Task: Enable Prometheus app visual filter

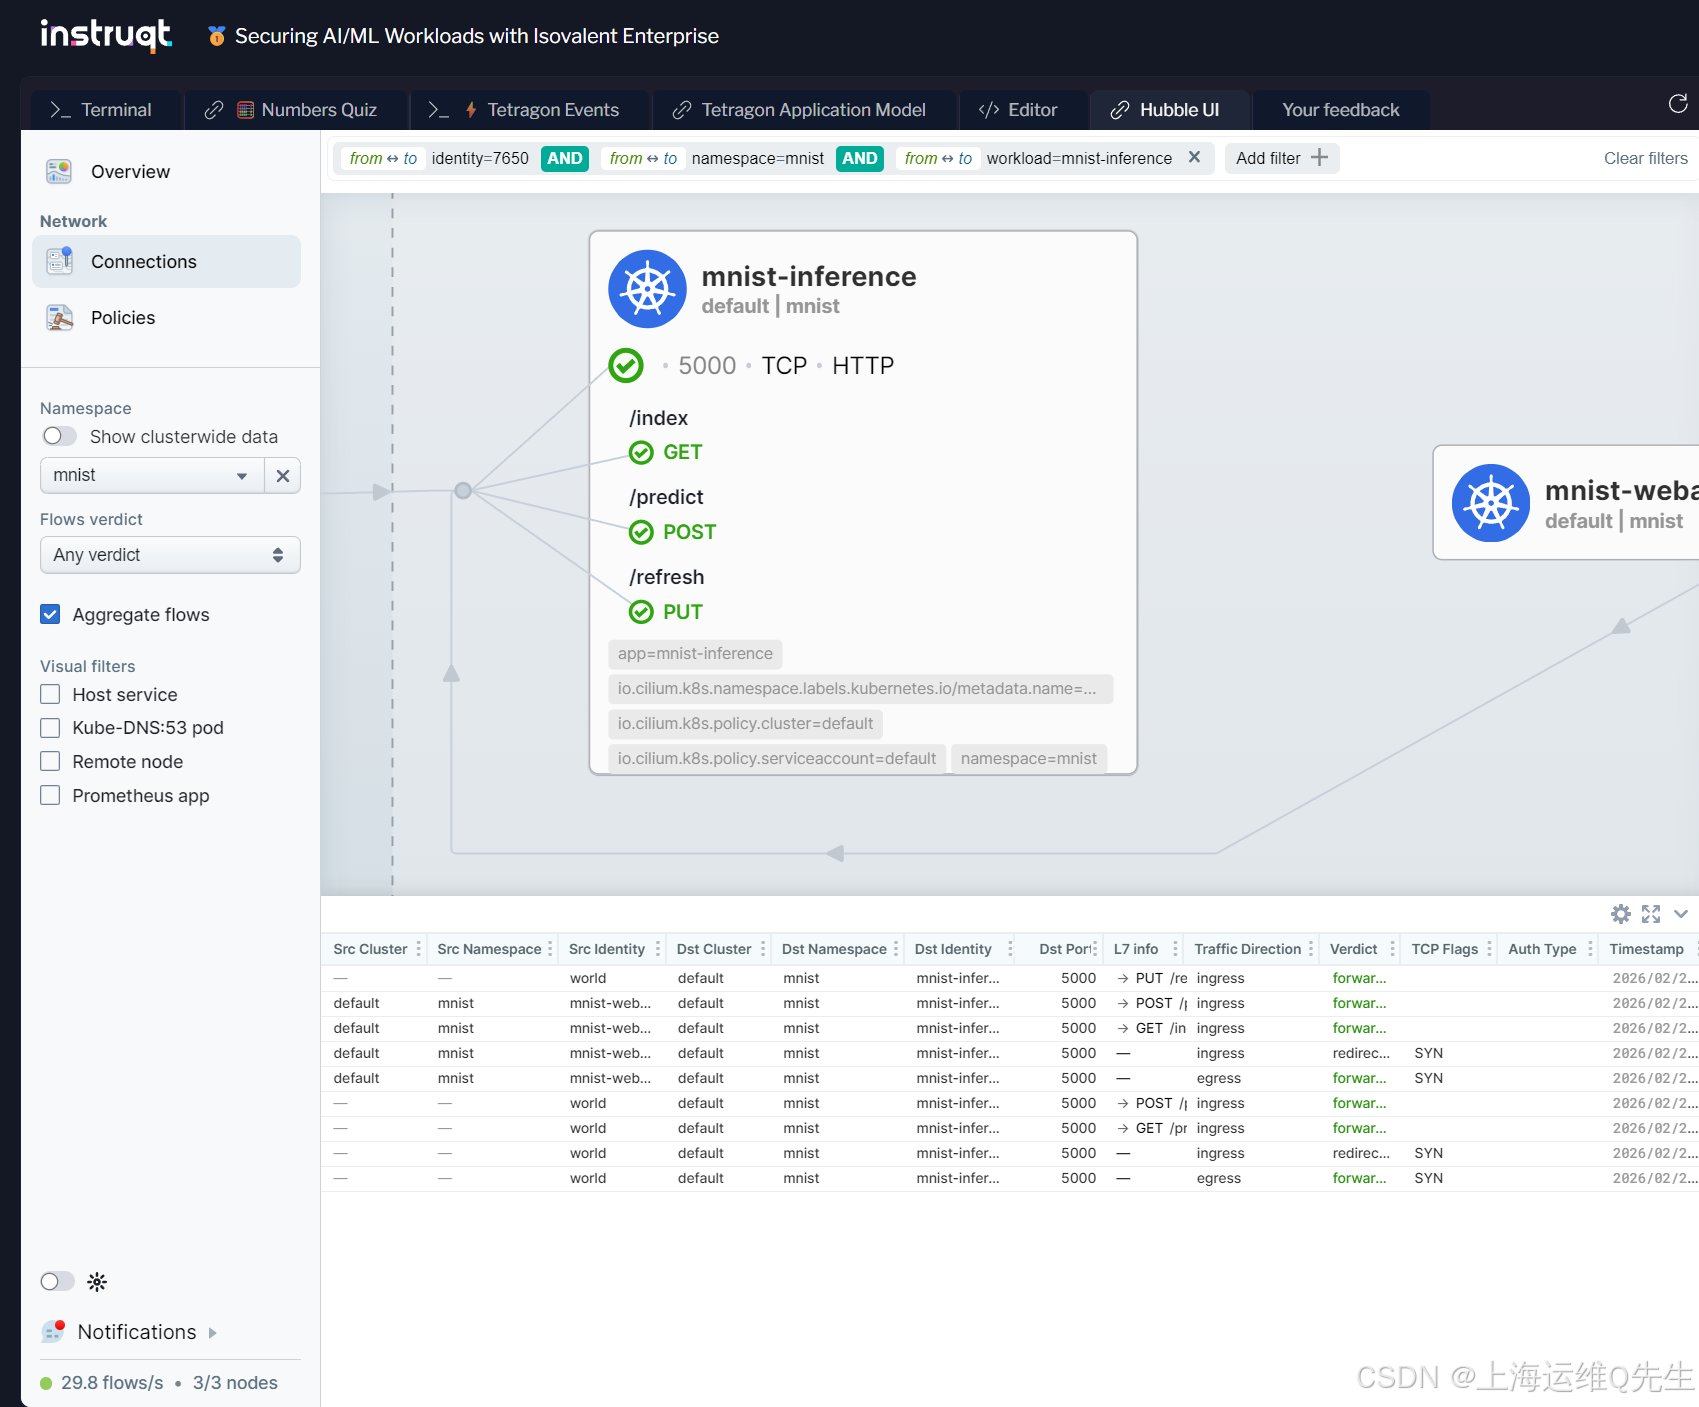Action: click(50, 795)
